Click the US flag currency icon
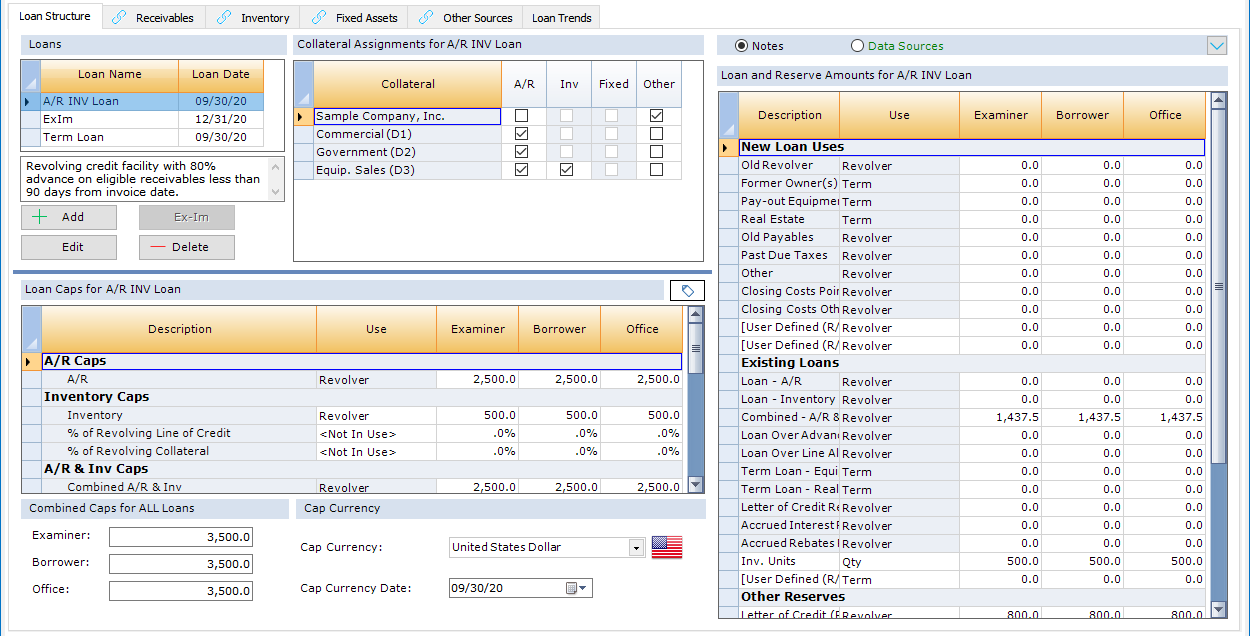1250x636 pixels. tap(667, 547)
